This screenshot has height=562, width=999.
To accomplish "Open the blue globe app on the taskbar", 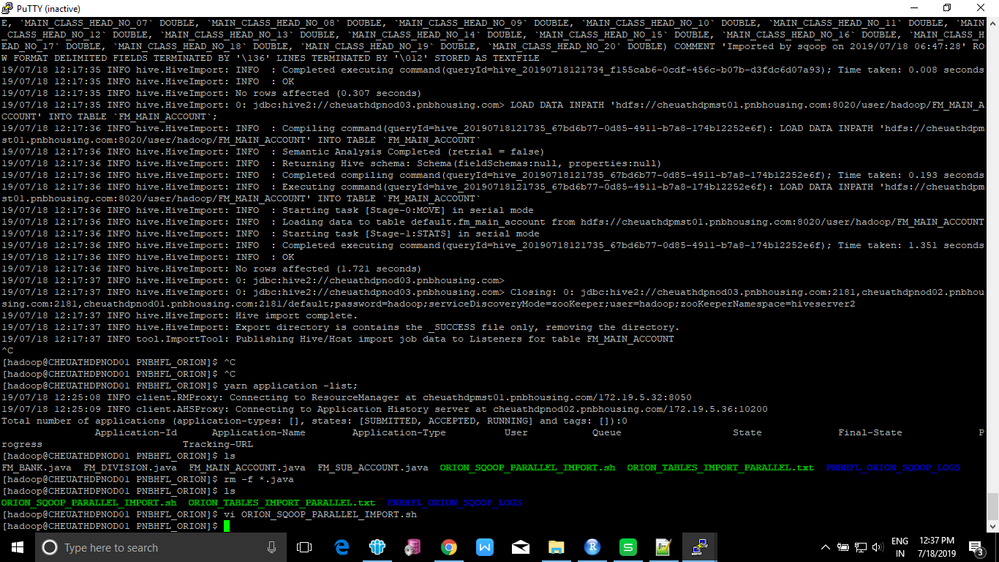I will 377,547.
